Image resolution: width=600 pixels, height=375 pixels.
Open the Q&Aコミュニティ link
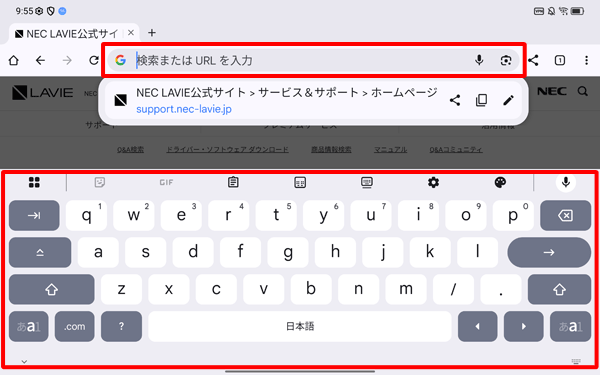click(456, 150)
